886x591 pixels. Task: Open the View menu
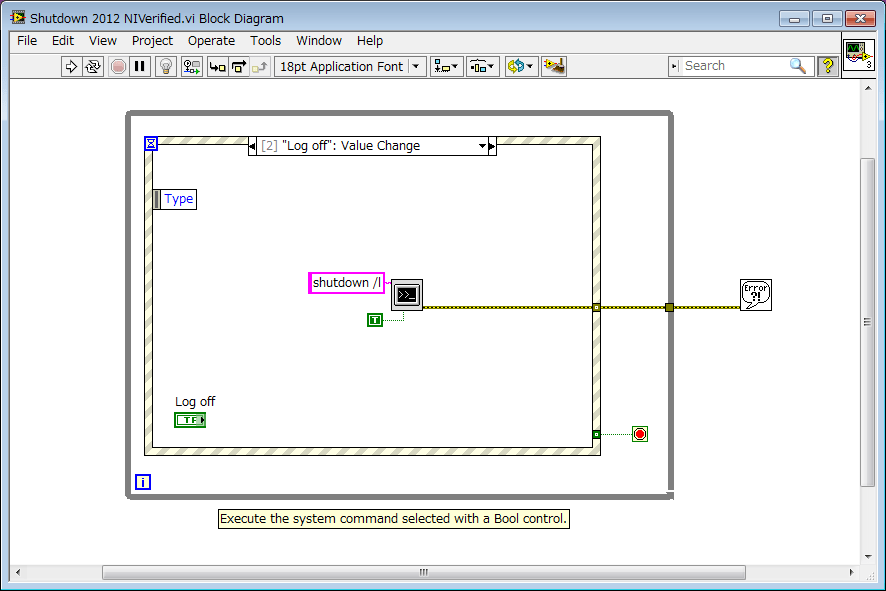(x=102, y=41)
